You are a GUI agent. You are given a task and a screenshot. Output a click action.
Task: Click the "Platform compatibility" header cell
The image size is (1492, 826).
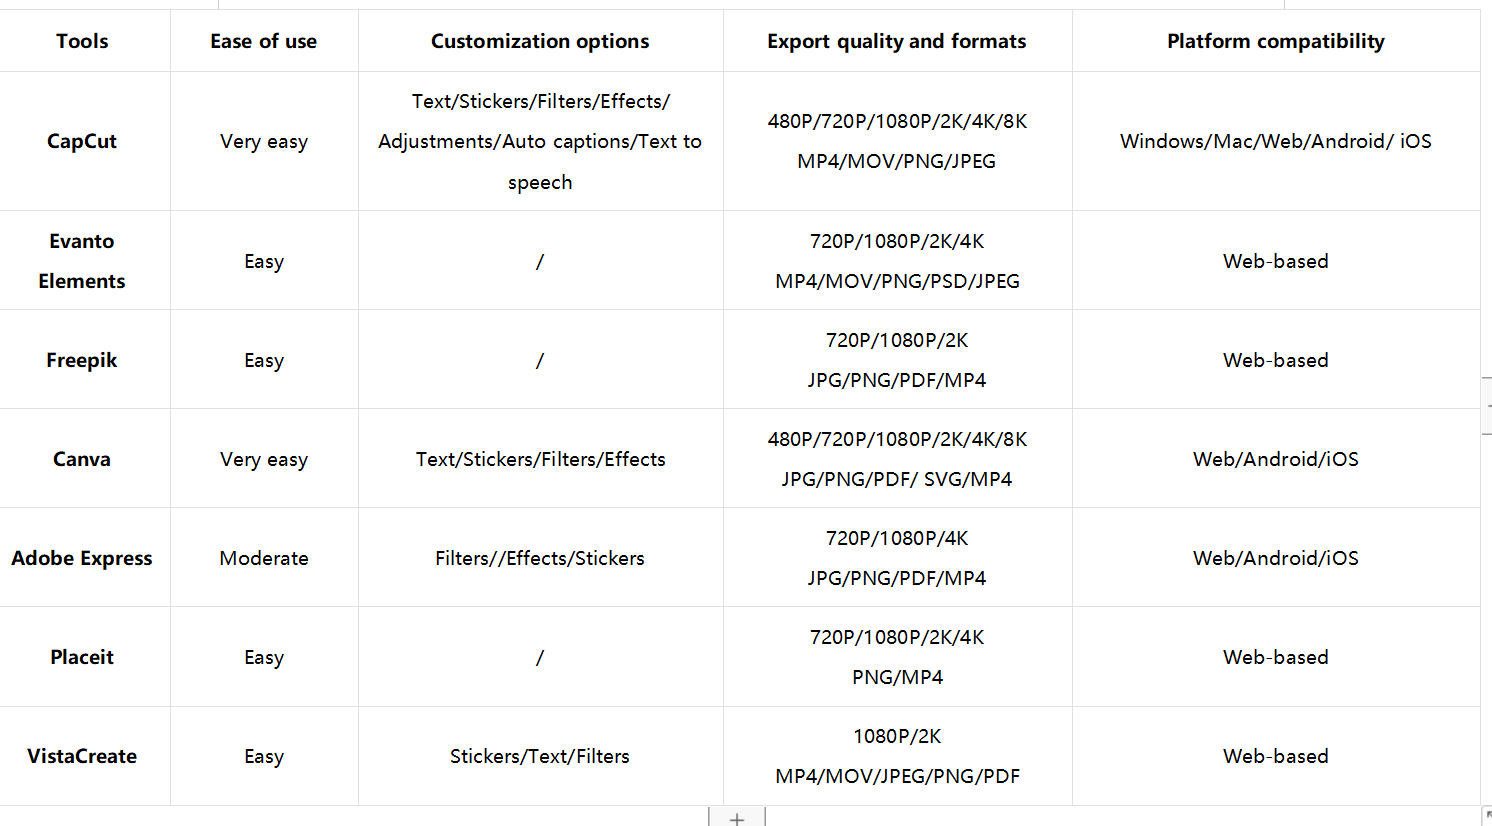(1276, 41)
